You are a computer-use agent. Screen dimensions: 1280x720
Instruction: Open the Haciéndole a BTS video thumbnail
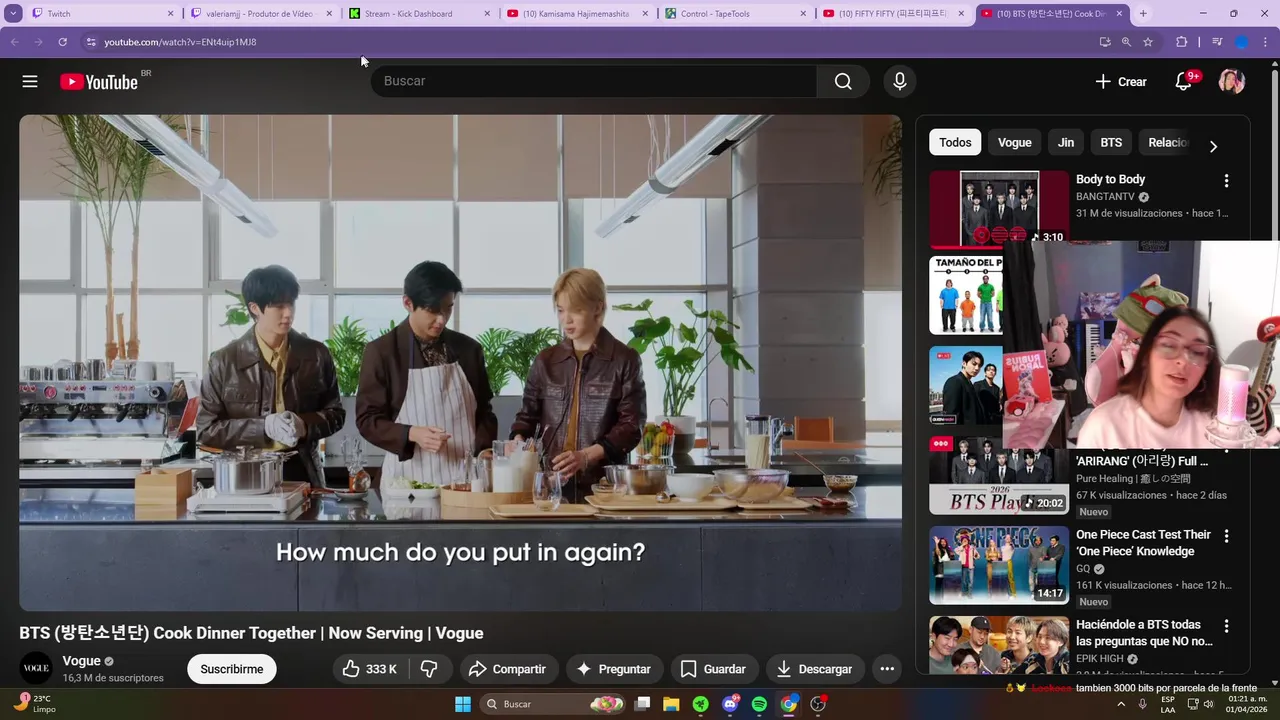click(999, 645)
